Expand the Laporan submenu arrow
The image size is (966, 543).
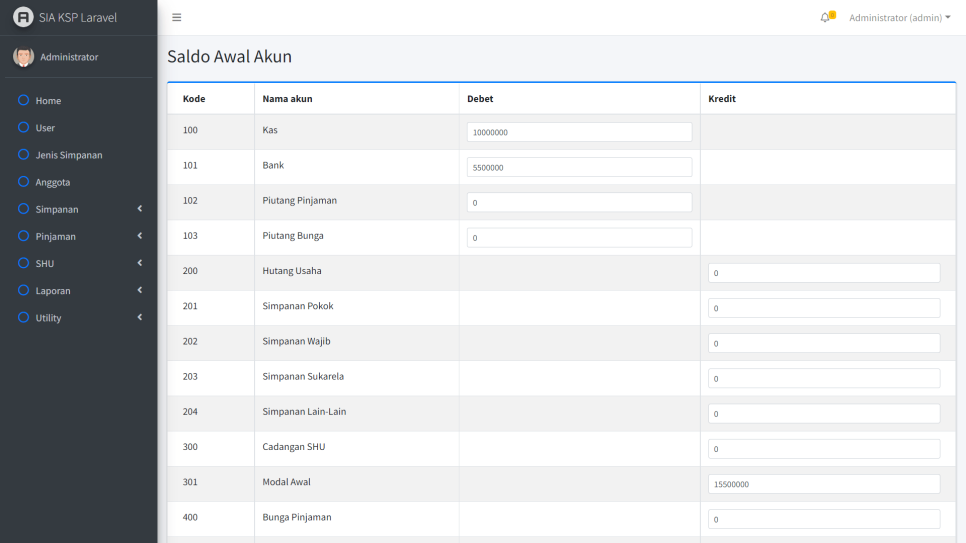[x=140, y=290]
